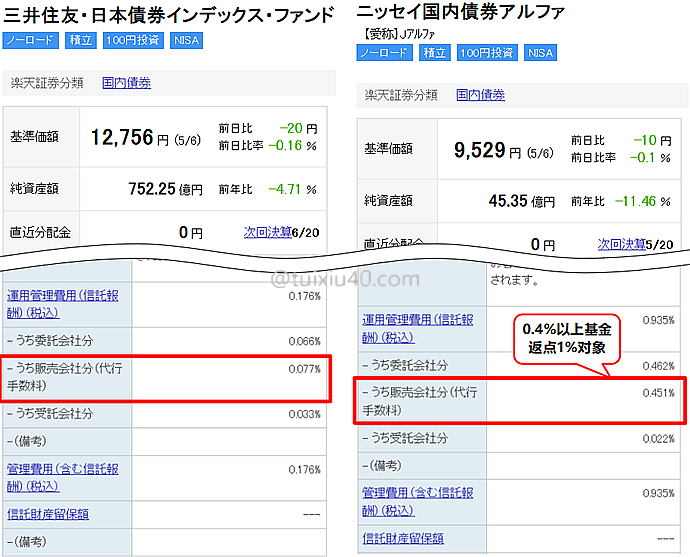This screenshot has height=557, width=690.
Task: Select the 45.35 億円 net assets value
Action: (x=521, y=202)
